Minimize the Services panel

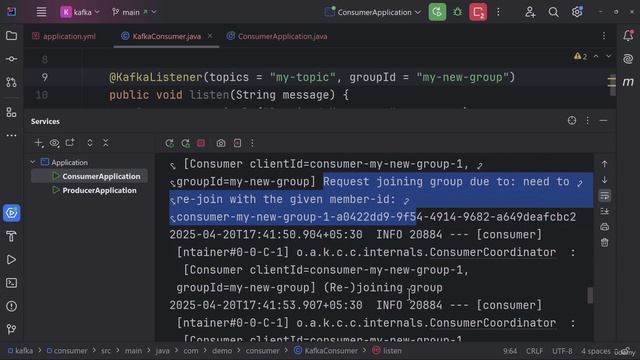tap(604, 120)
